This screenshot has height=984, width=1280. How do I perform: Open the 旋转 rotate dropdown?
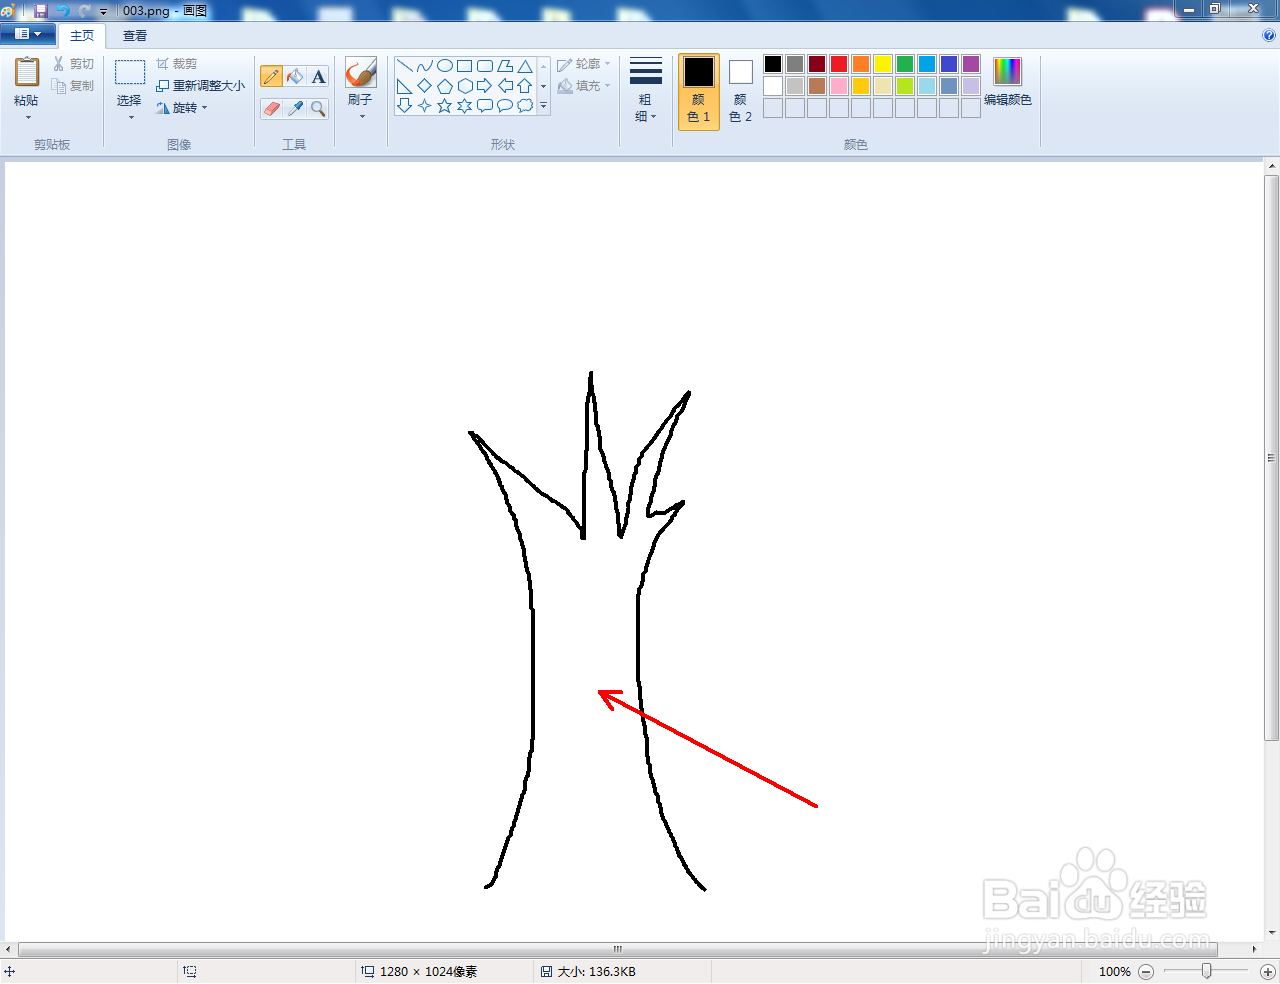pos(182,108)
